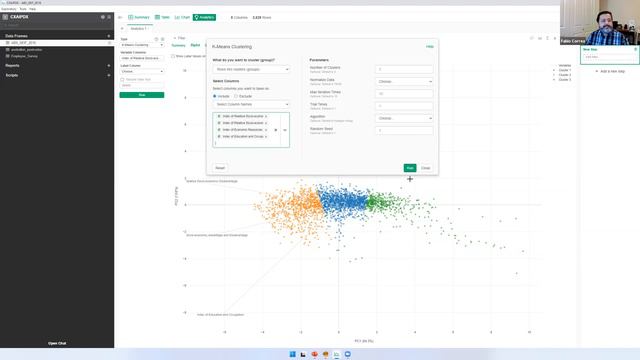The image size is (640, 360).
Task: Edit the Trial Times field
Action: pyautogui.click(x=404, y=106)
